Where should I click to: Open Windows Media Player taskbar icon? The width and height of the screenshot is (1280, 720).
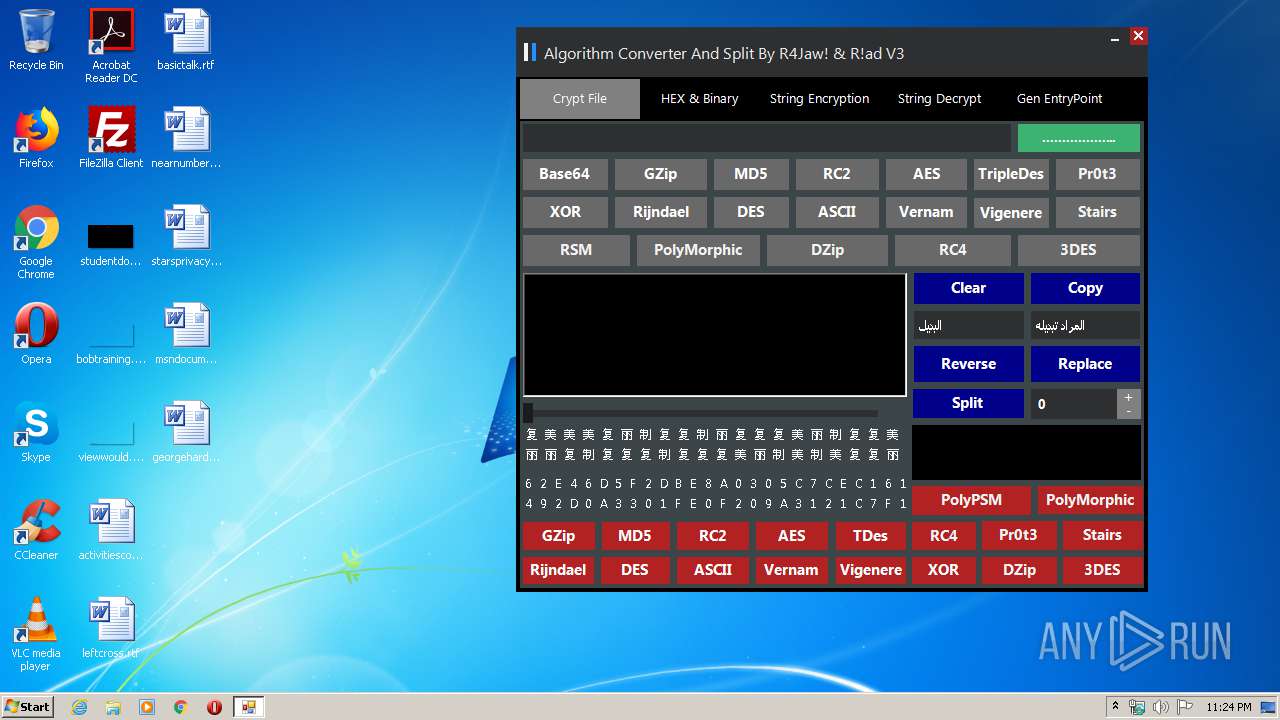pyautogui.click(x=147, y=707)
